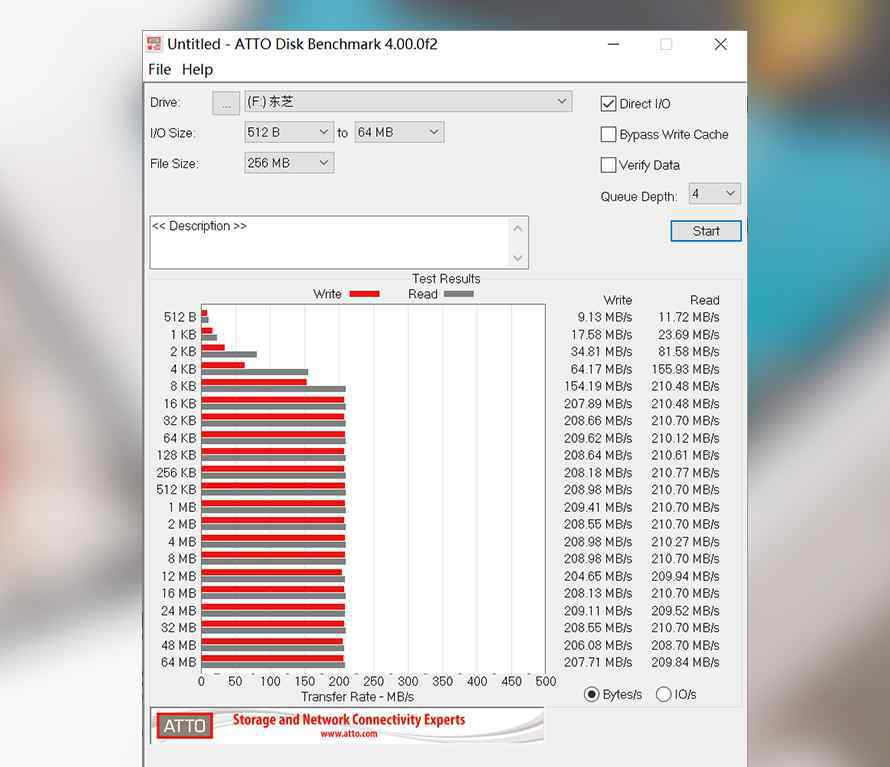This screenshot has width=890, height=767.
Task: Open the I/O Size end 64 MB dropdown
Action: coord(399,132)
